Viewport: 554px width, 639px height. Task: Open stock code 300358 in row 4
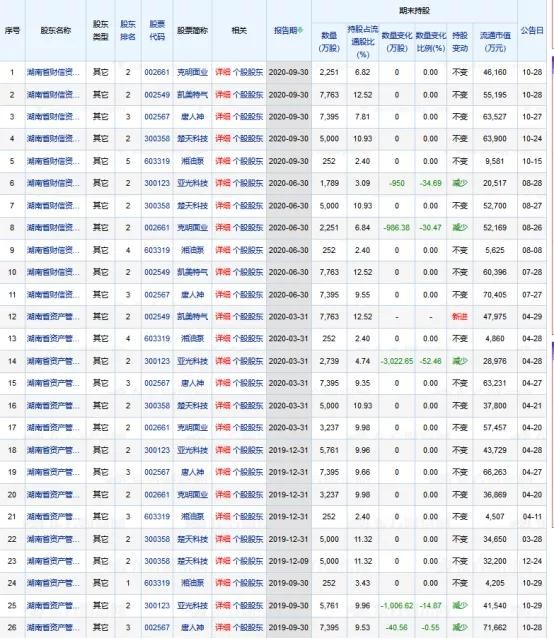157,139
